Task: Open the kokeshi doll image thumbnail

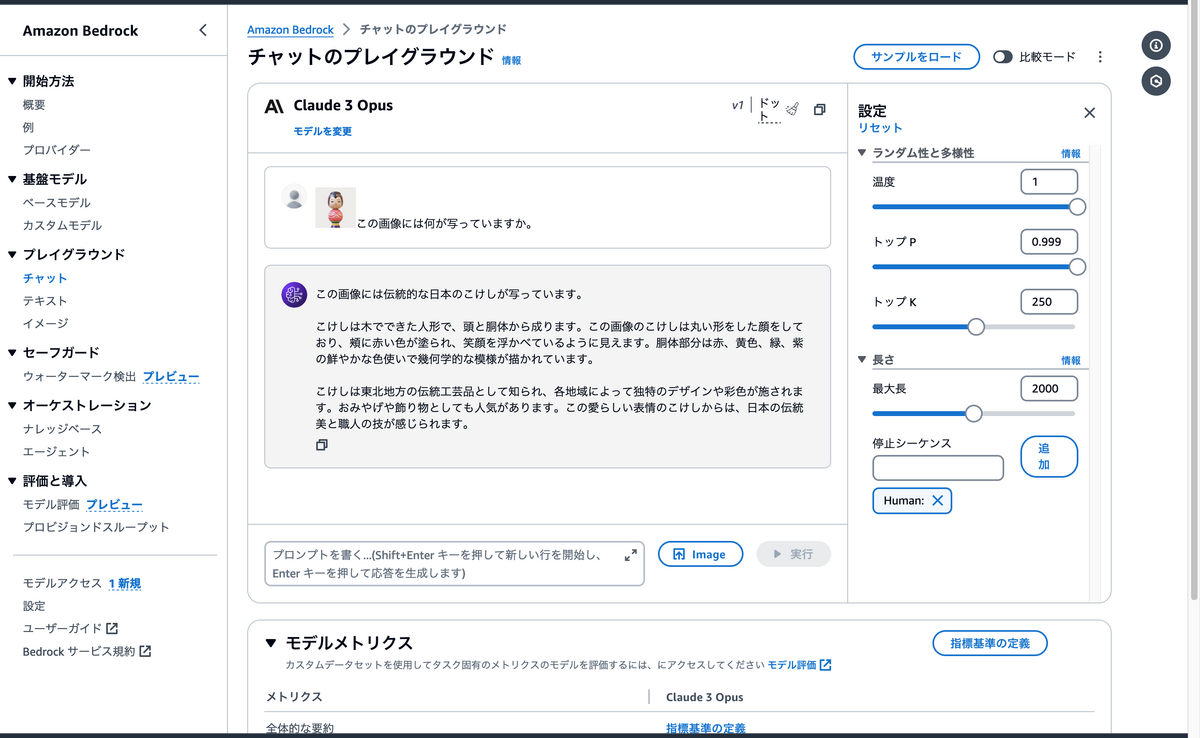Action: click(x=335, y=208)
